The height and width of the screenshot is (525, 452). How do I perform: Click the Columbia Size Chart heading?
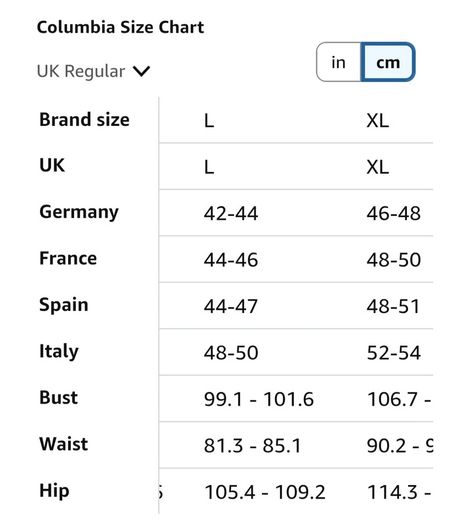[121, 27]
